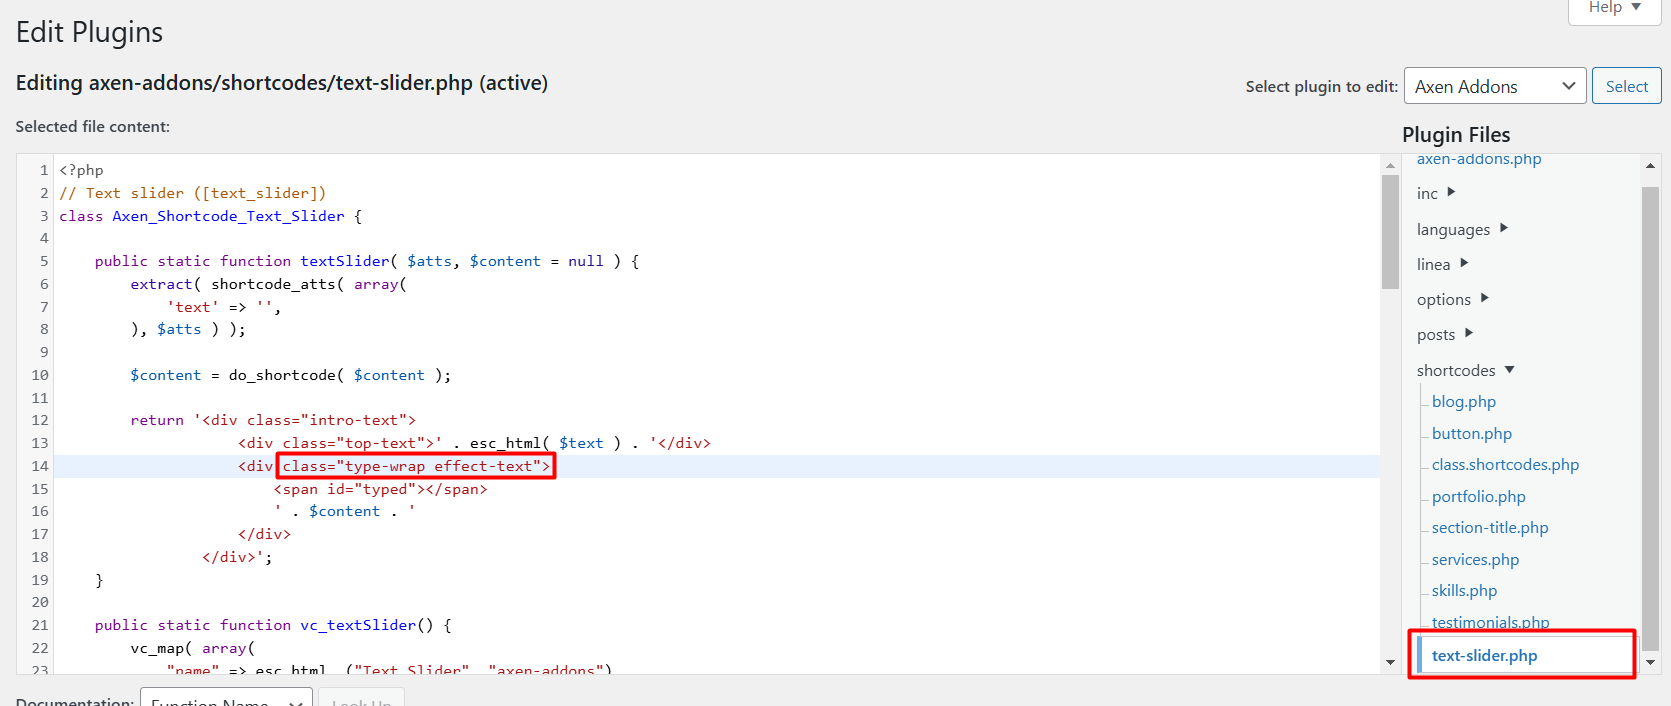Click line number 14 in the gutter
Image resolution: width=1671 pixels, height=706 pixels.
click(x=40, y=466)
